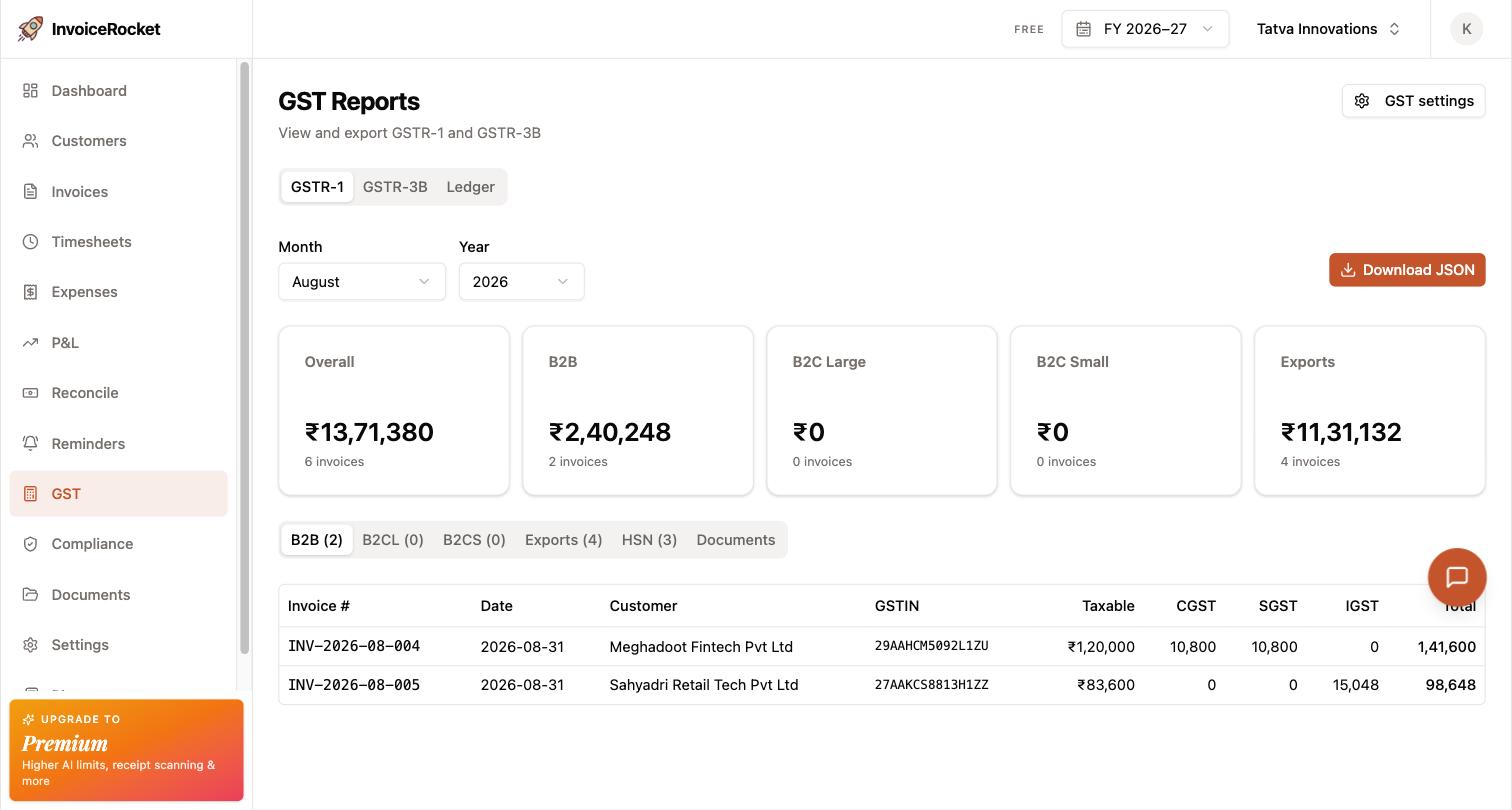Open the Month dropdown showing August
The image size is (1512, 810).
pos(362,282)
